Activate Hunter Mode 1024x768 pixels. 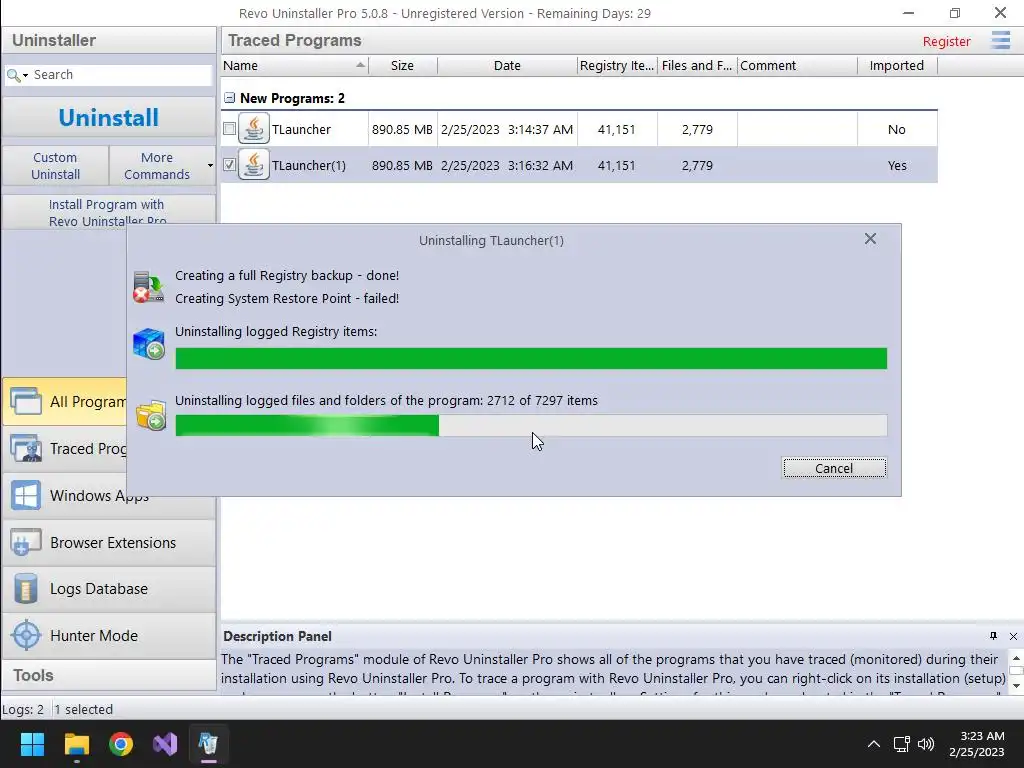click(108, 635)
